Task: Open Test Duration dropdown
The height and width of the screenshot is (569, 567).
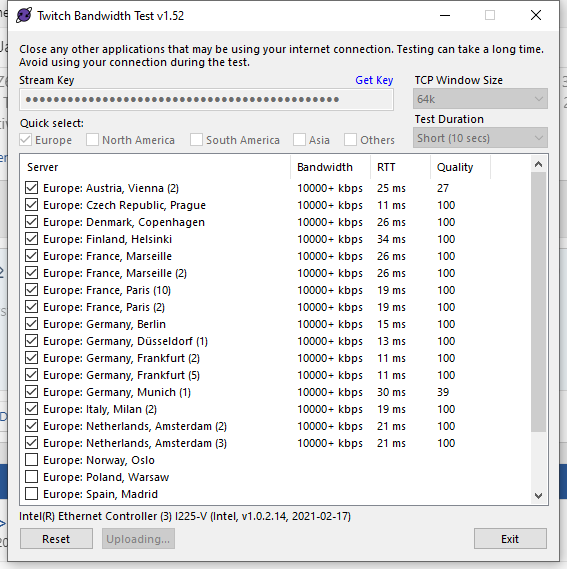Action: point(480,138)
